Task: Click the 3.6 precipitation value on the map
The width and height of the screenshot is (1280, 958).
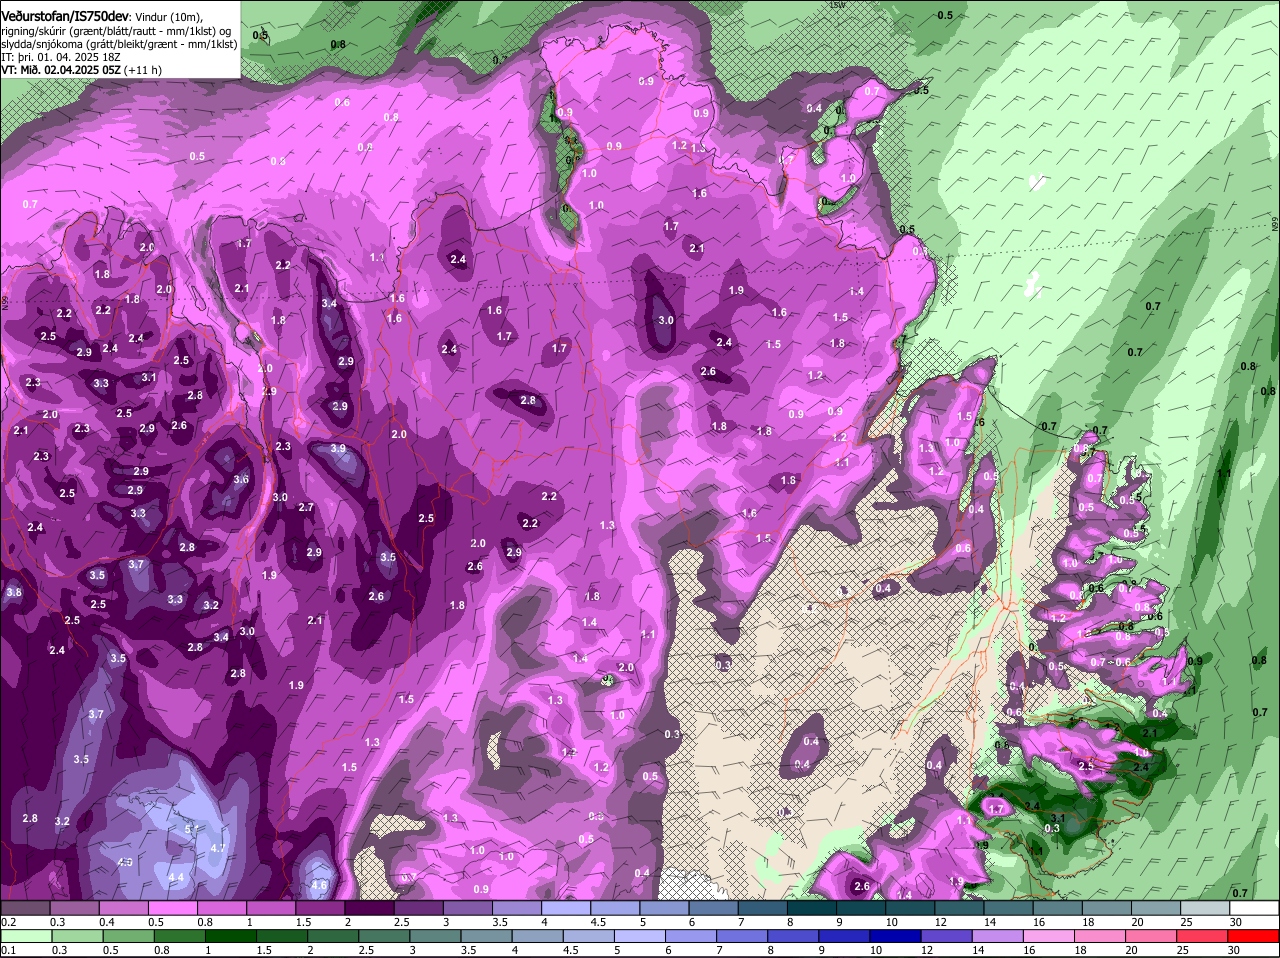Action: tap(241, 479)
